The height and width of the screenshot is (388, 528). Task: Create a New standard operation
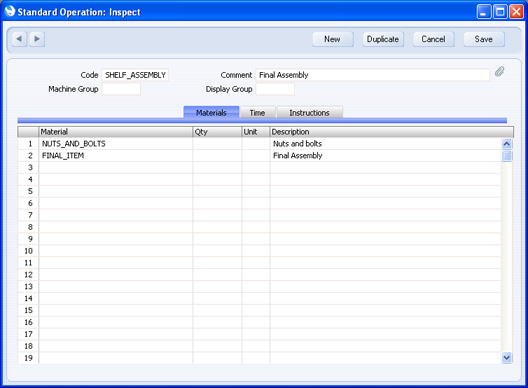pos(332,39)
